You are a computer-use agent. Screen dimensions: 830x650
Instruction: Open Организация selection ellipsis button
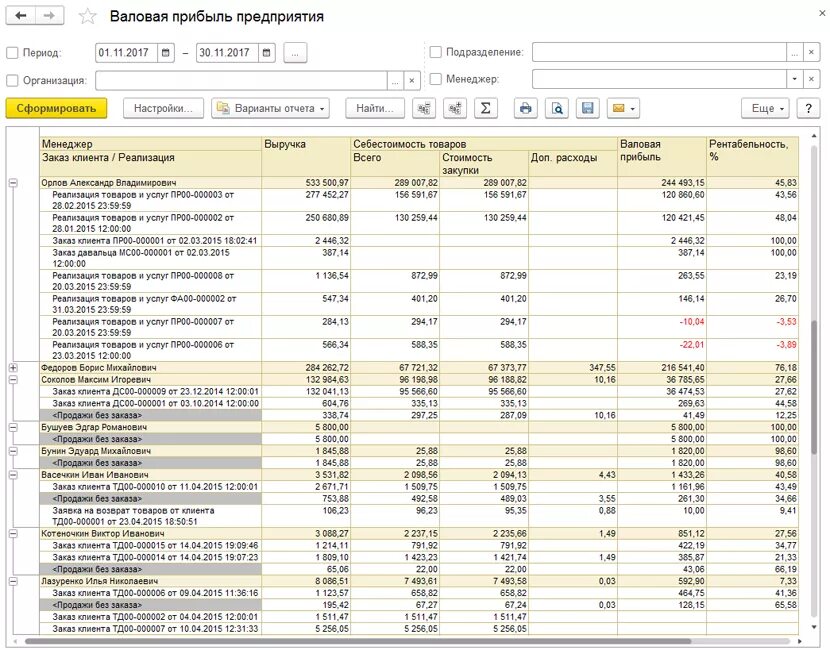click(x=395, y=80)
